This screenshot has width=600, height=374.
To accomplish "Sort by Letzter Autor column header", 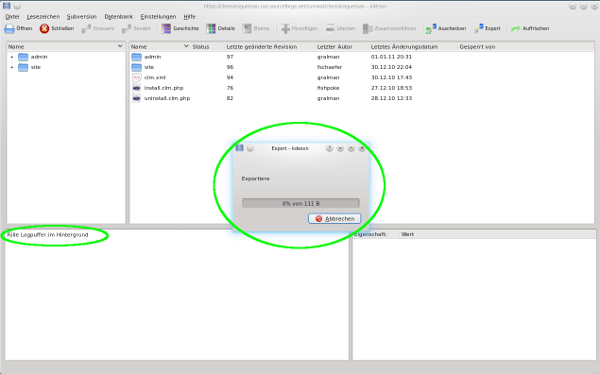I will coord(334,47).
